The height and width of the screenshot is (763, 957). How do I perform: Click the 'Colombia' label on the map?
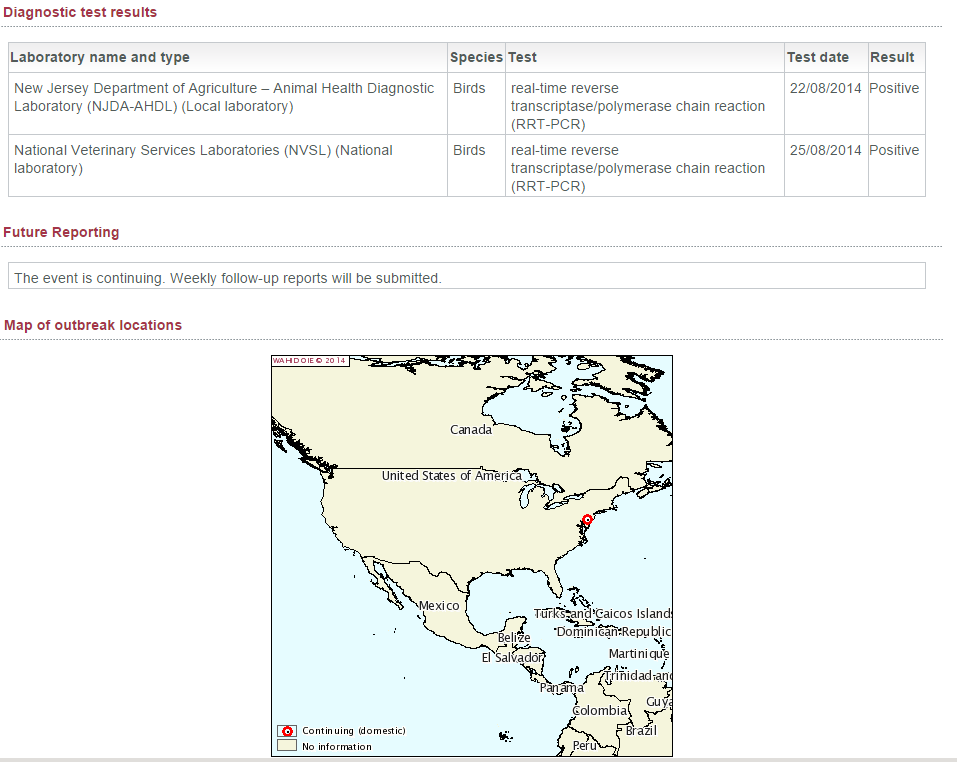point(600,711)
